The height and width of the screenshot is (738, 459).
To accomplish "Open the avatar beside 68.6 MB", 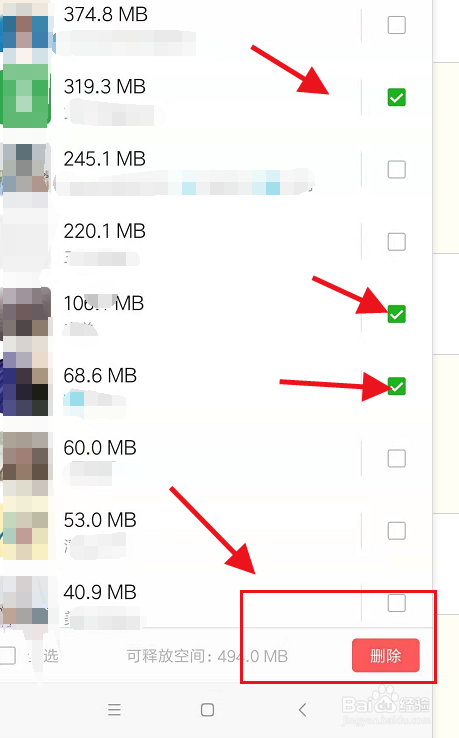I will [x=26, y=386].
